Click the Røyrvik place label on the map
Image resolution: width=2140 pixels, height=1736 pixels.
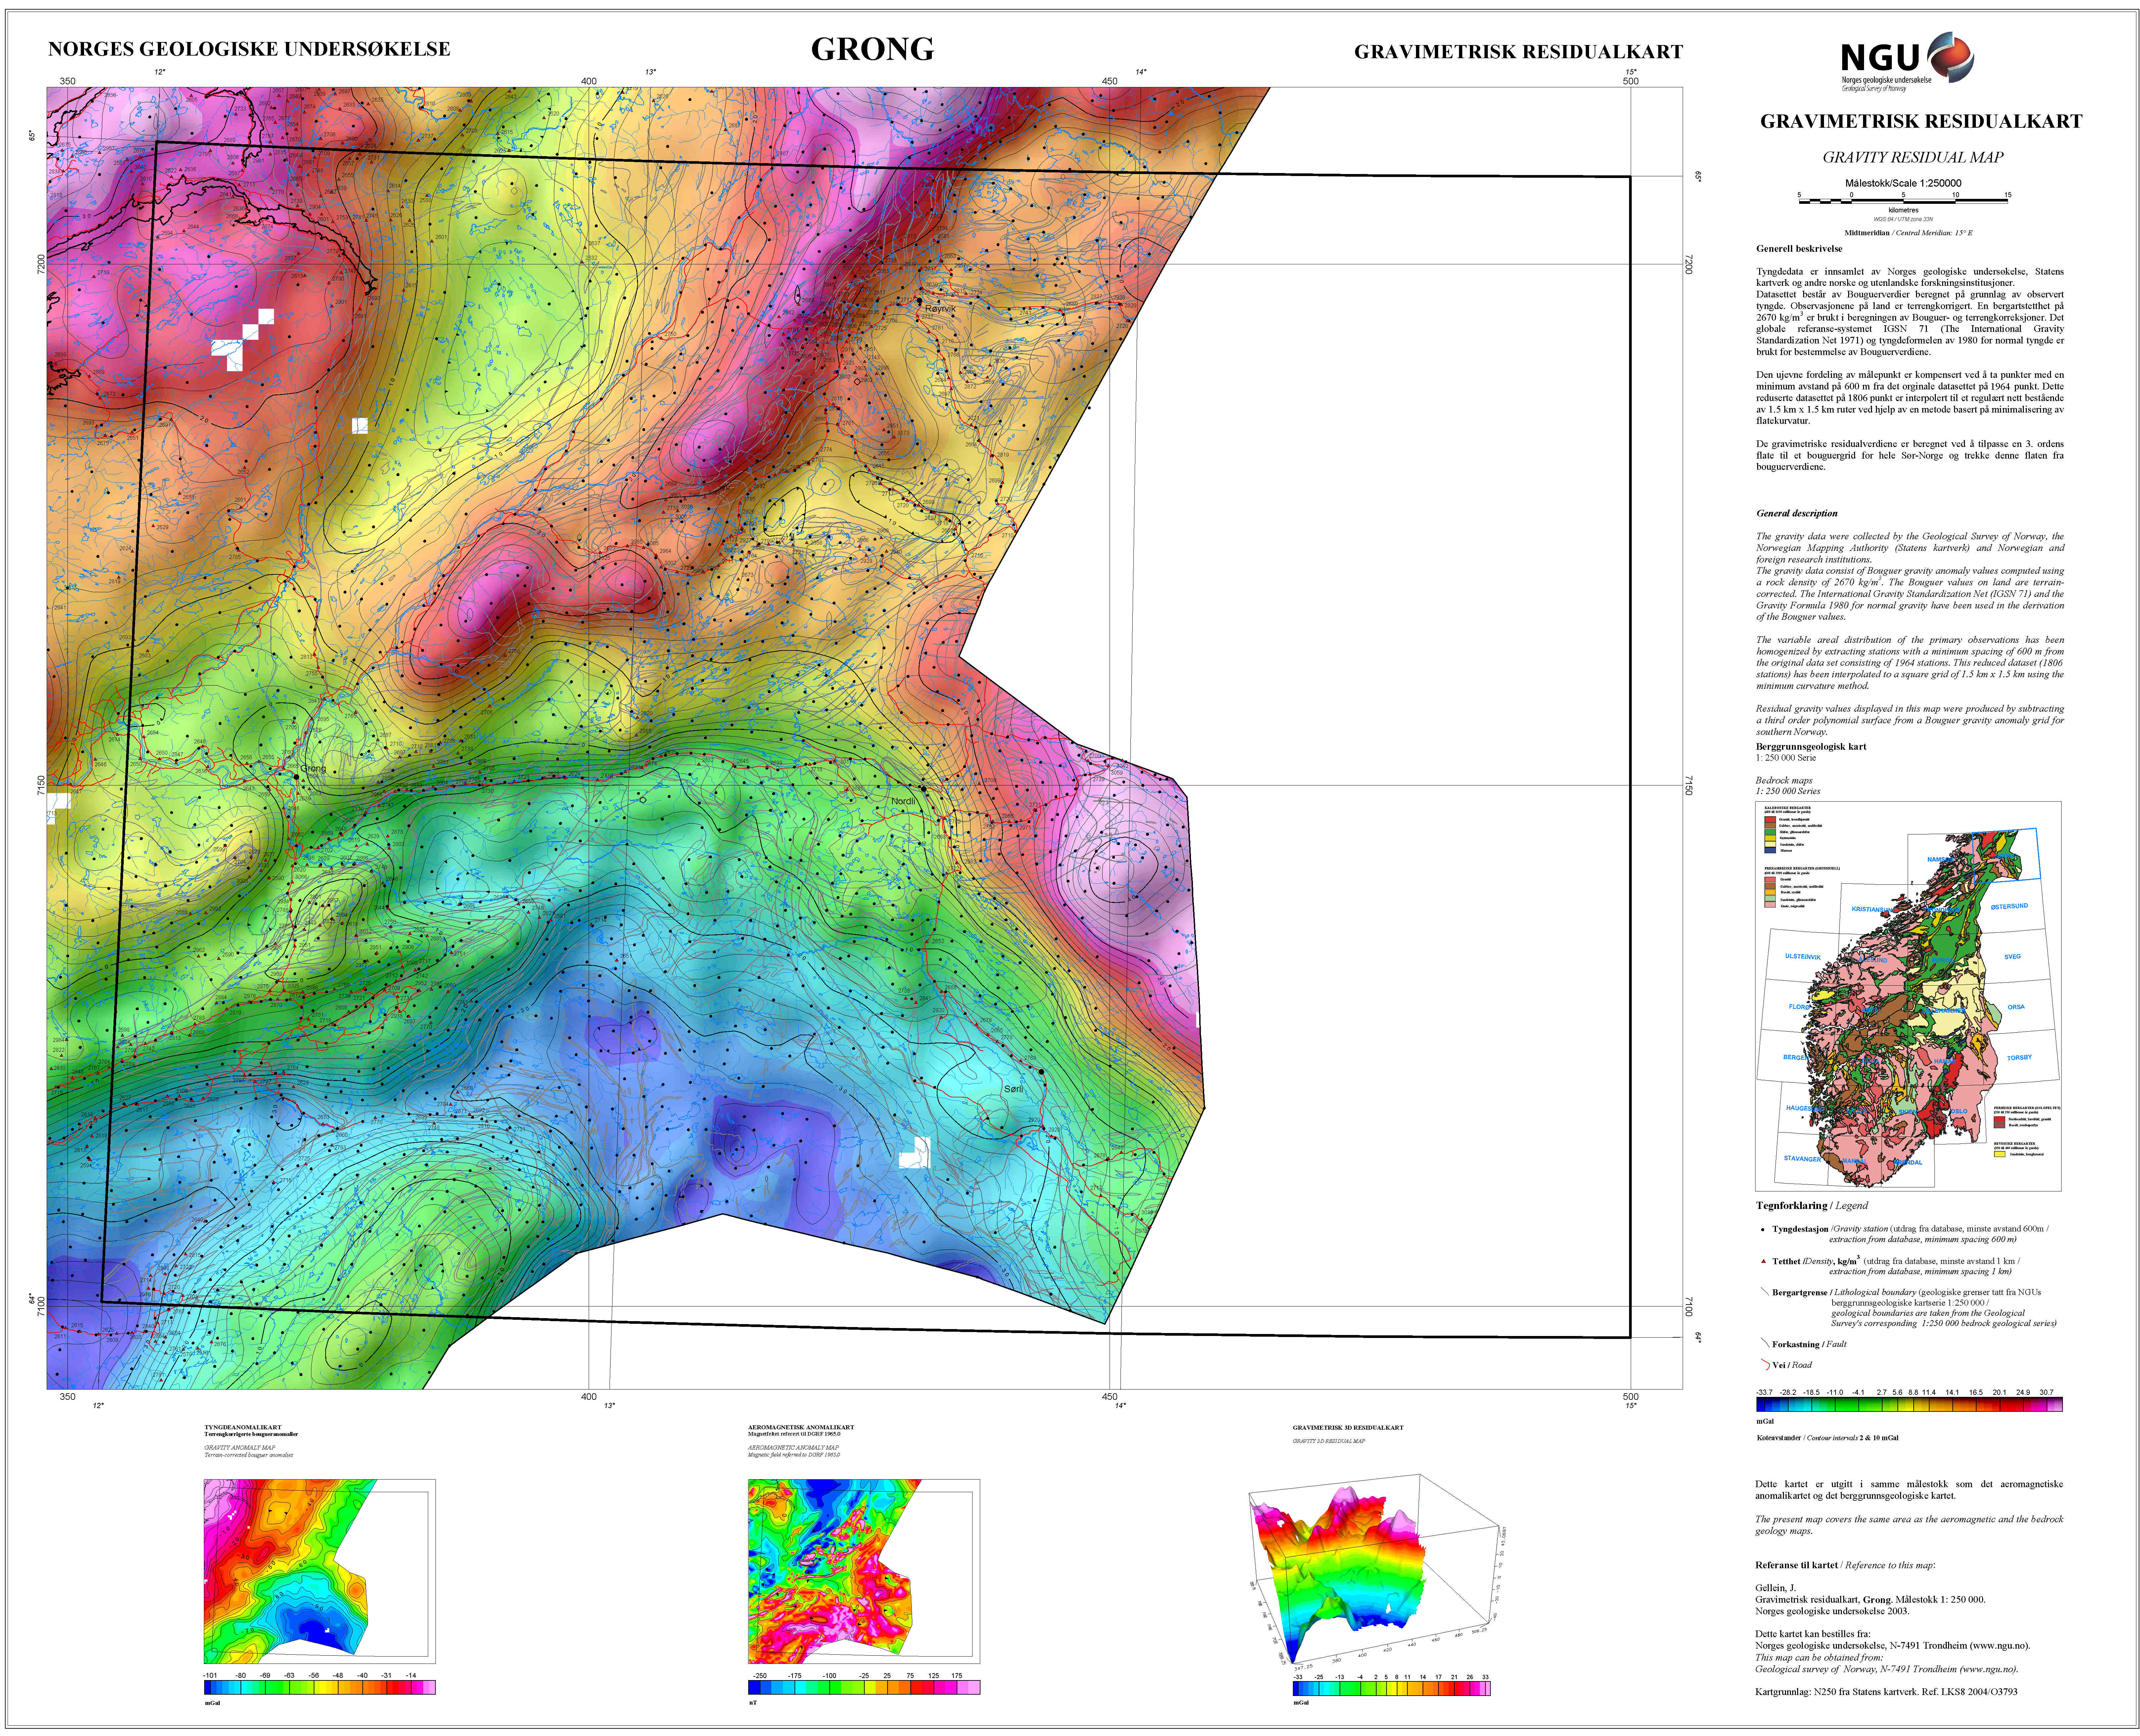tap(941, 309)
